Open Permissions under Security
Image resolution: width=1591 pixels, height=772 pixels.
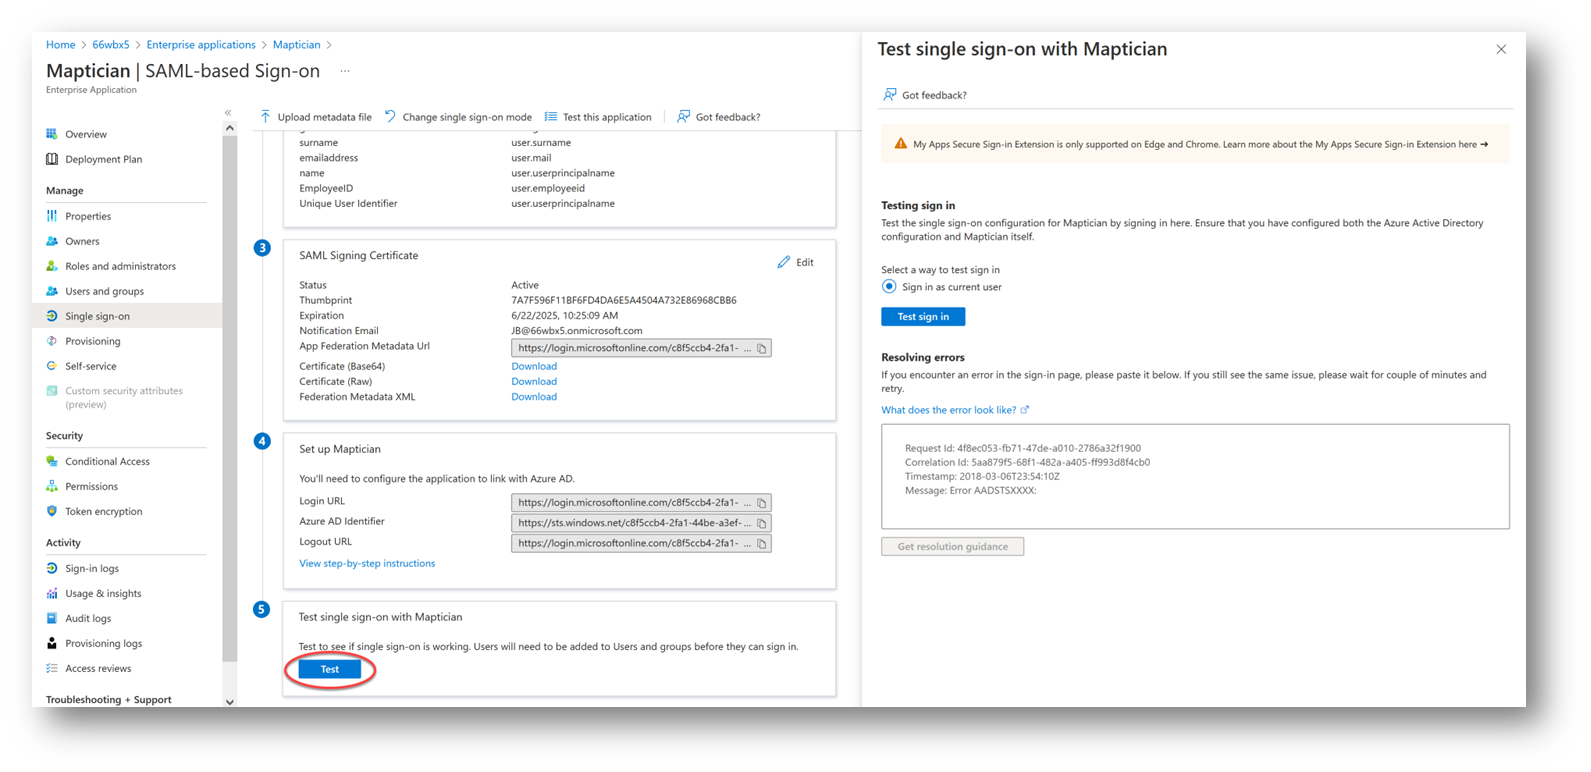point(91,486)
